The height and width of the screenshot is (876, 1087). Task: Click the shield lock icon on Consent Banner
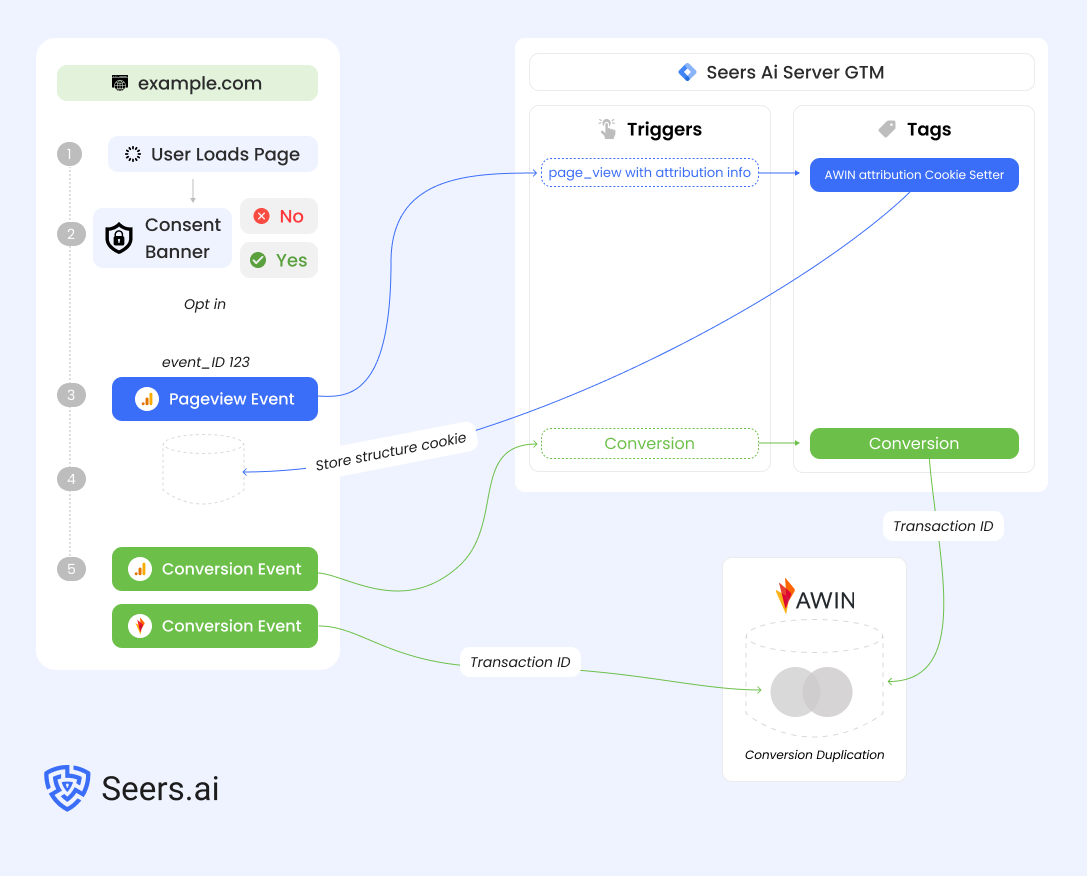(119, 238)
